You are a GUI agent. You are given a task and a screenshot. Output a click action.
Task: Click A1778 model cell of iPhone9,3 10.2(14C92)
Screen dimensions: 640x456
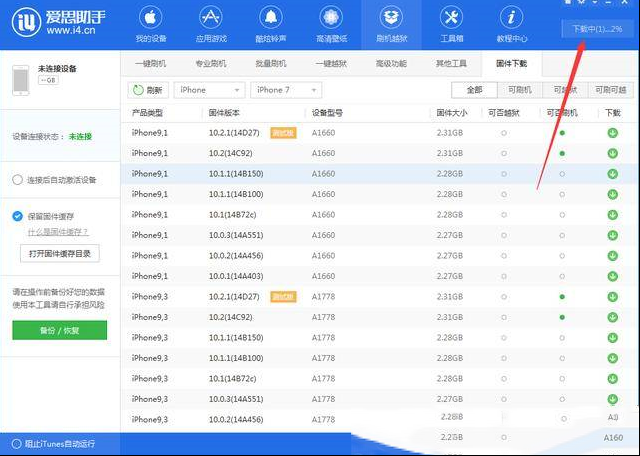click(x=323, y=317)
